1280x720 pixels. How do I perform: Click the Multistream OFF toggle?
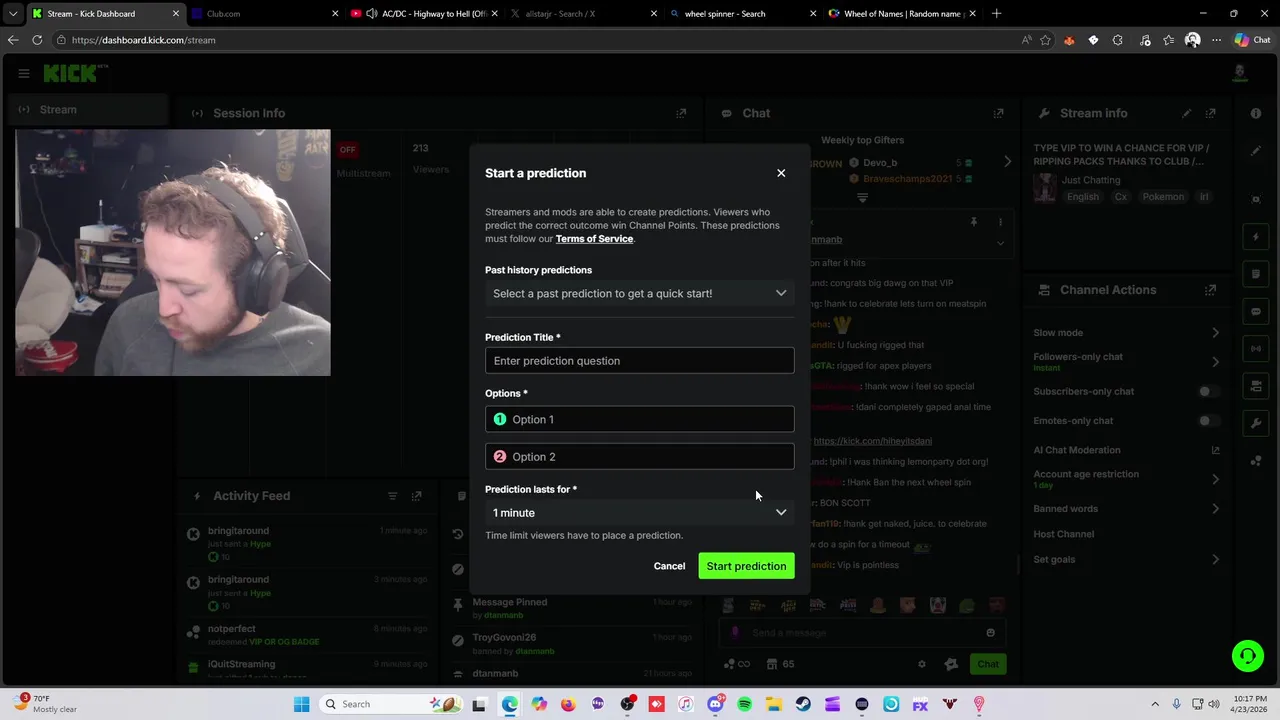pos(347,150)
